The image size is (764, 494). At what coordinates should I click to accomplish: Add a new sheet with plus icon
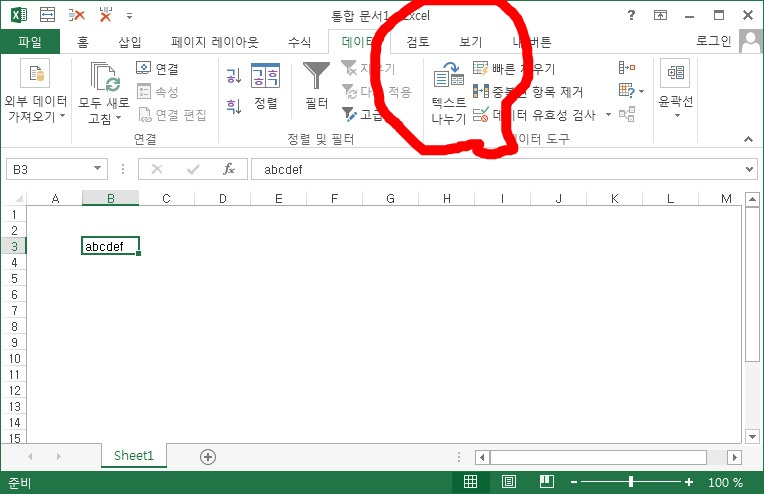click(x=208, y=457)
